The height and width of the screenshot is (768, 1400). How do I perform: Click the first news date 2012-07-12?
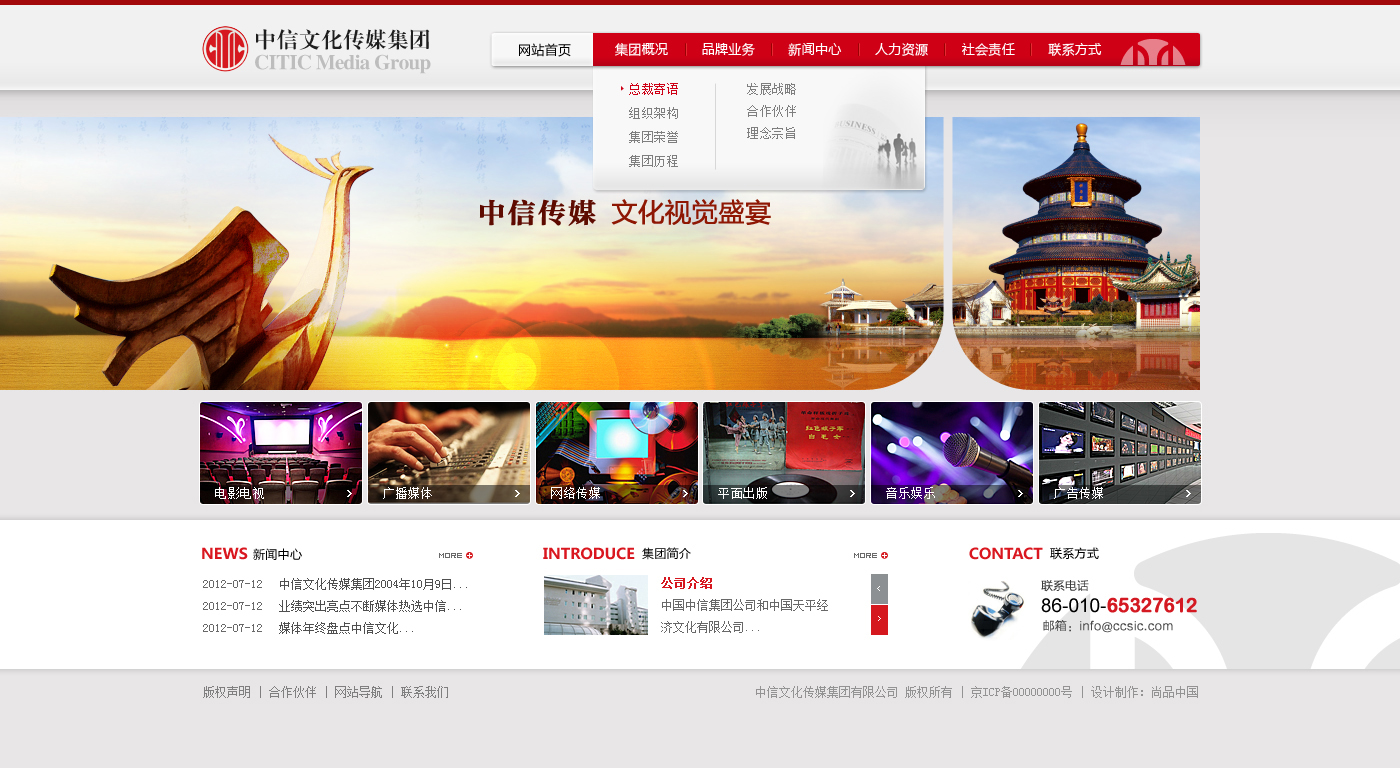(x=232, y=584)
